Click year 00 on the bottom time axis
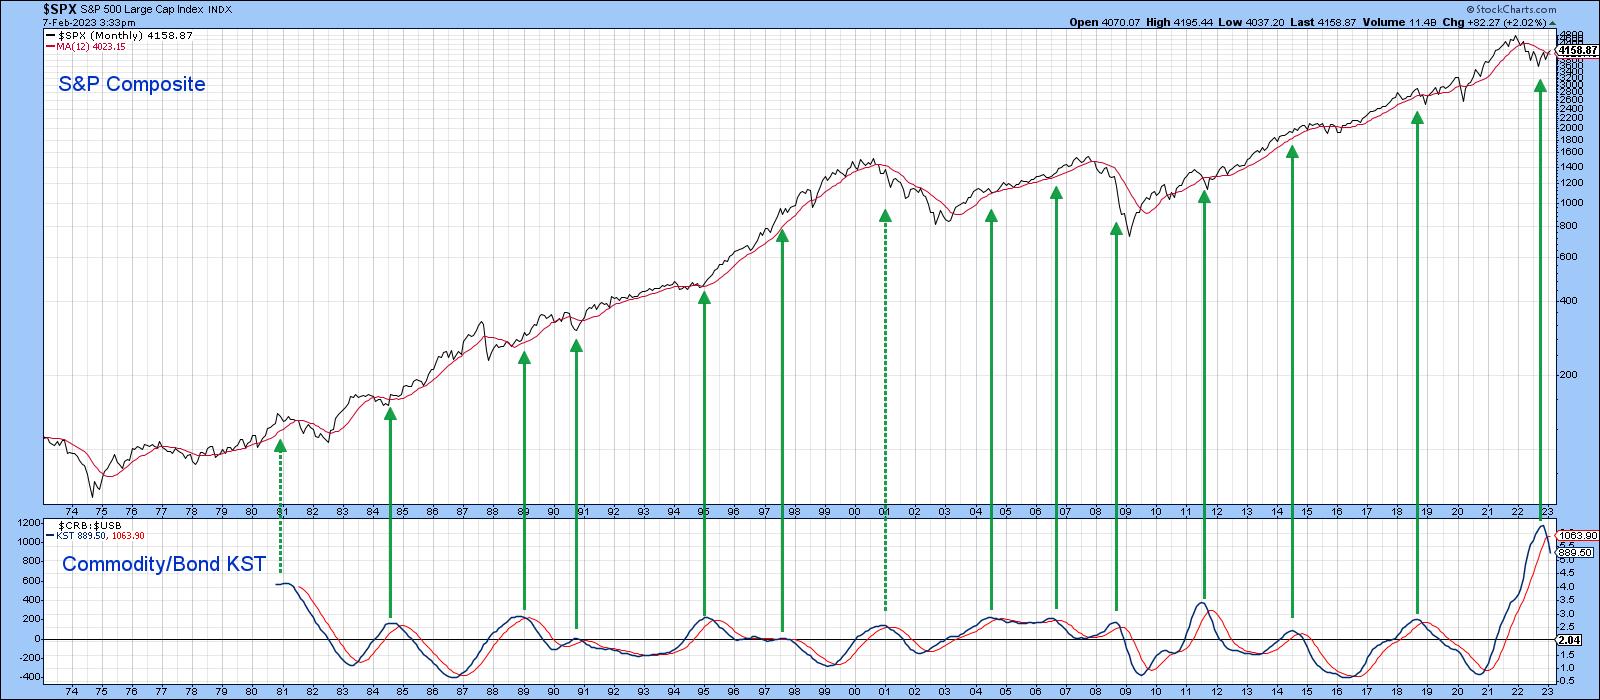 pyautogui.click(x=854, y=691)
